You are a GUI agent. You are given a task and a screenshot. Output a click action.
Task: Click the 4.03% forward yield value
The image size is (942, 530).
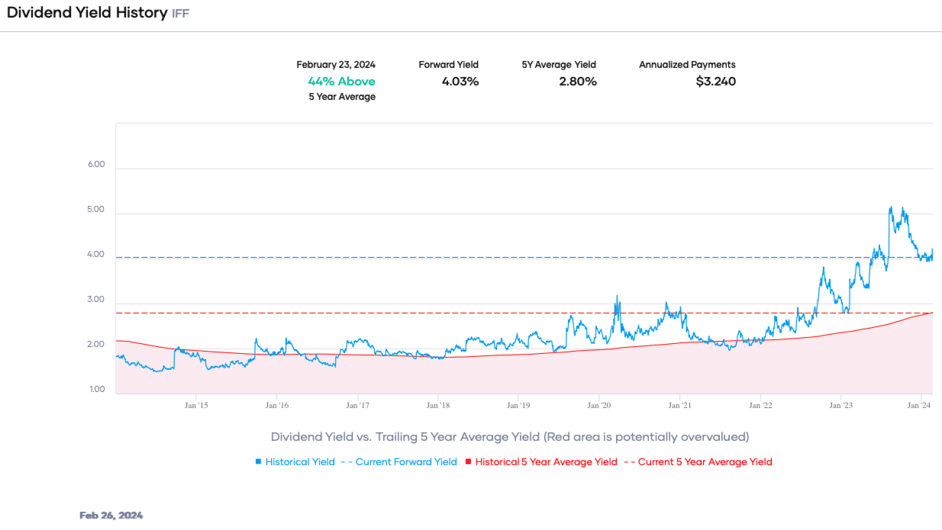point(460,82)
